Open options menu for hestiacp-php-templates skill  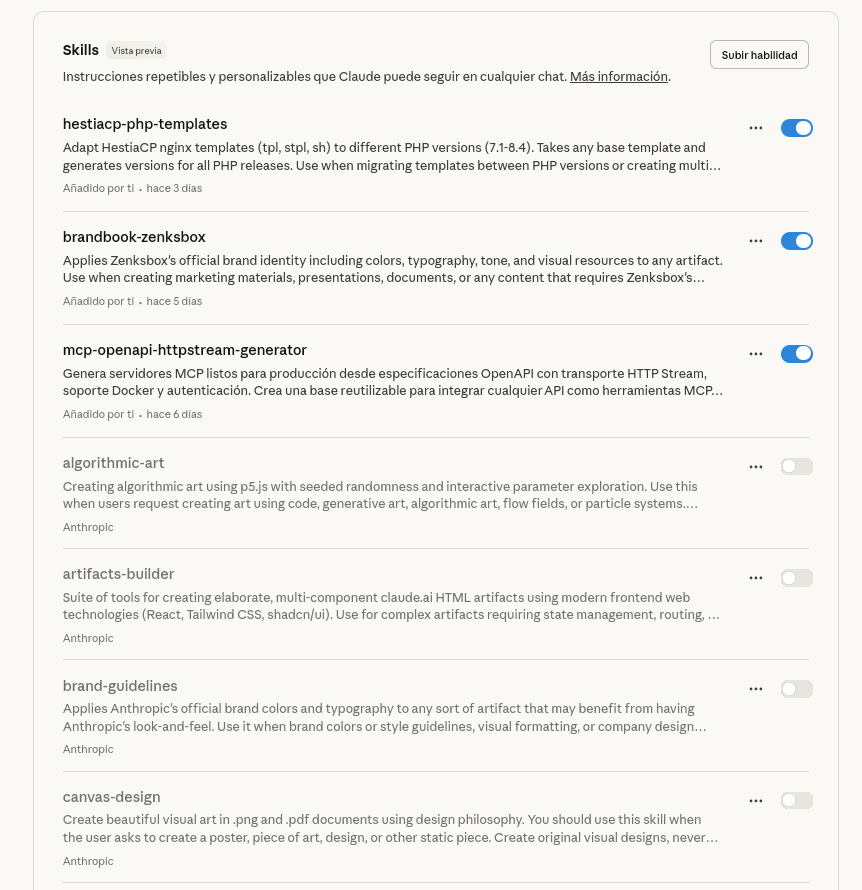pos(756,128)
